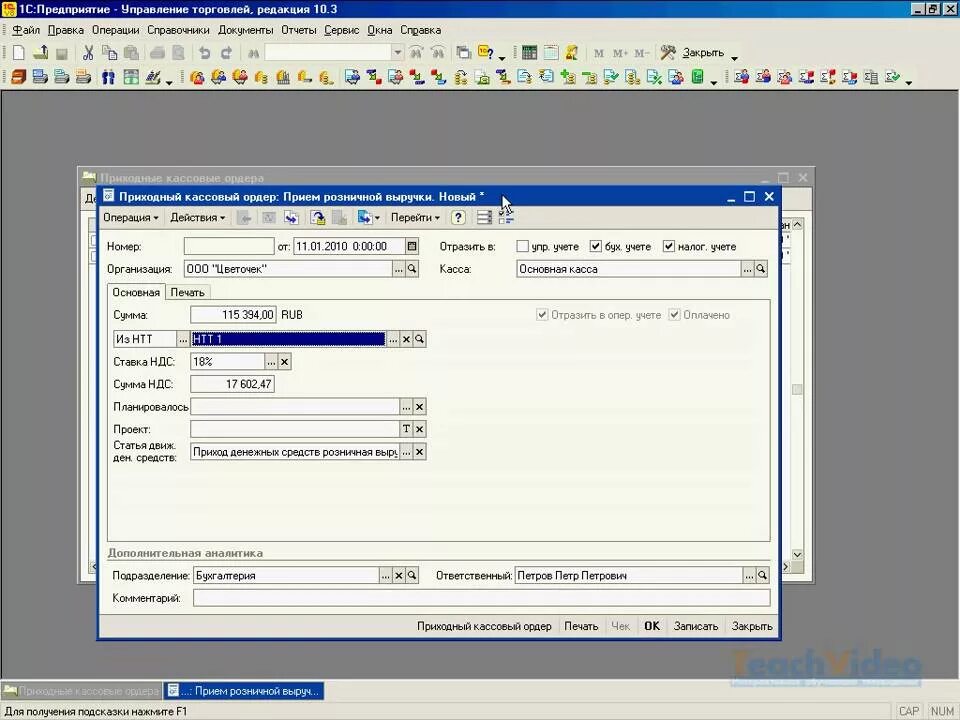Image resolution: width=960 pixels, height=720 pixels.
Task: Open the Перейти dropdown menu
Action: (415, 217)
